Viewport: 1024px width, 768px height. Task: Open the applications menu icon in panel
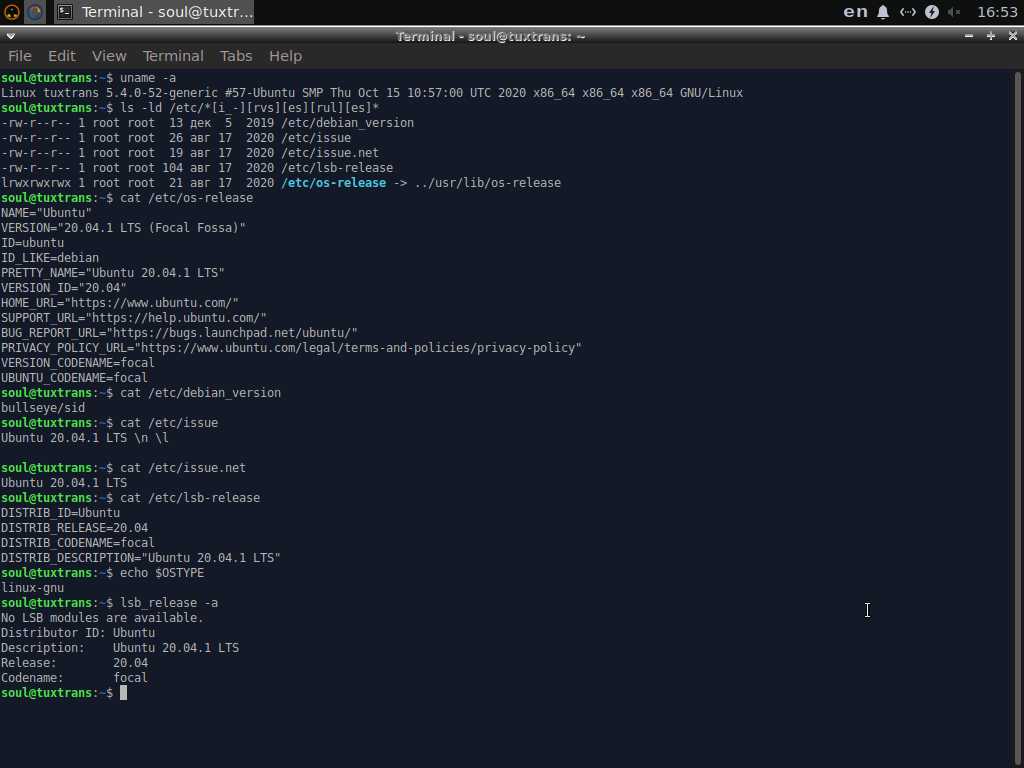(x=12, y=12)
